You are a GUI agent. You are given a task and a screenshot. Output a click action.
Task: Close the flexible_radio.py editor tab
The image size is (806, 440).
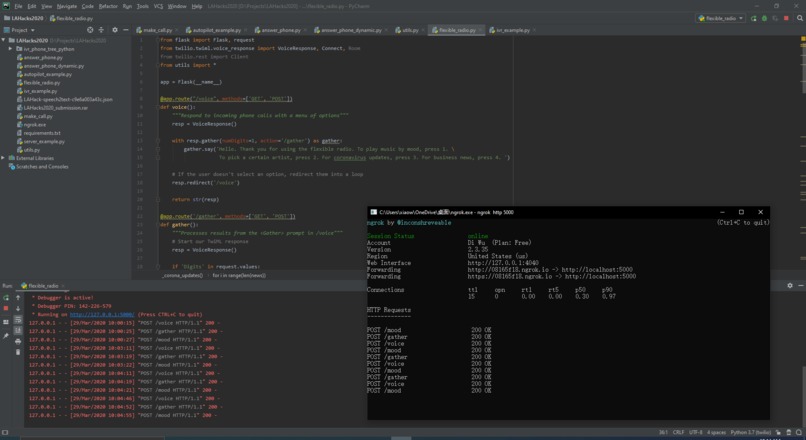pos(480,30)
